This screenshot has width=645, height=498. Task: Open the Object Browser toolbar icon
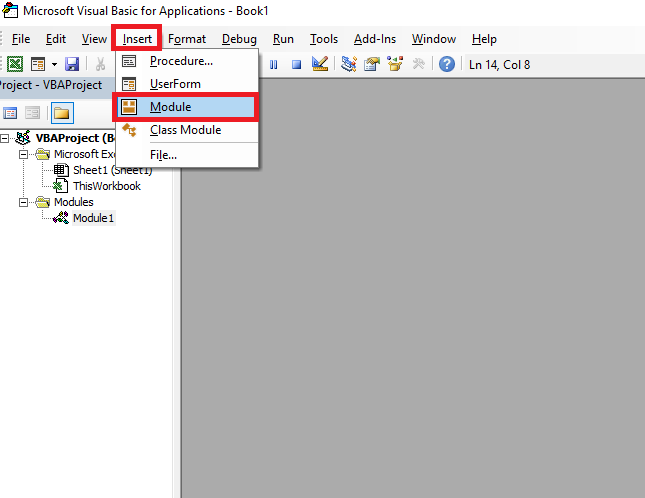tap(395, 64)
